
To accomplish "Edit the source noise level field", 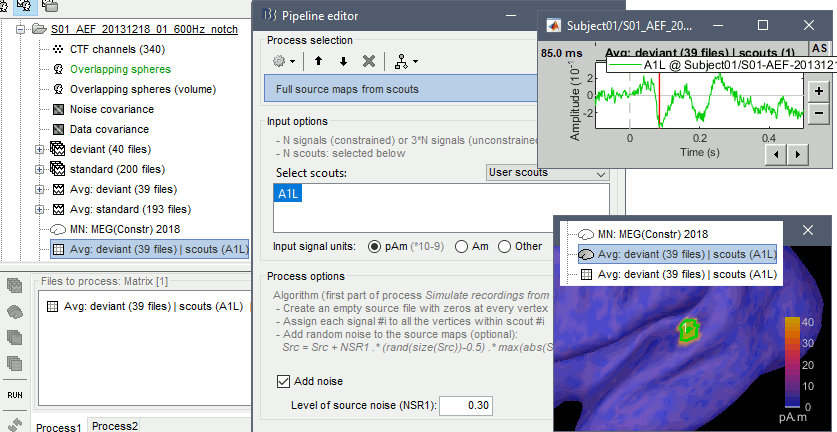I will tap(467, 404).
